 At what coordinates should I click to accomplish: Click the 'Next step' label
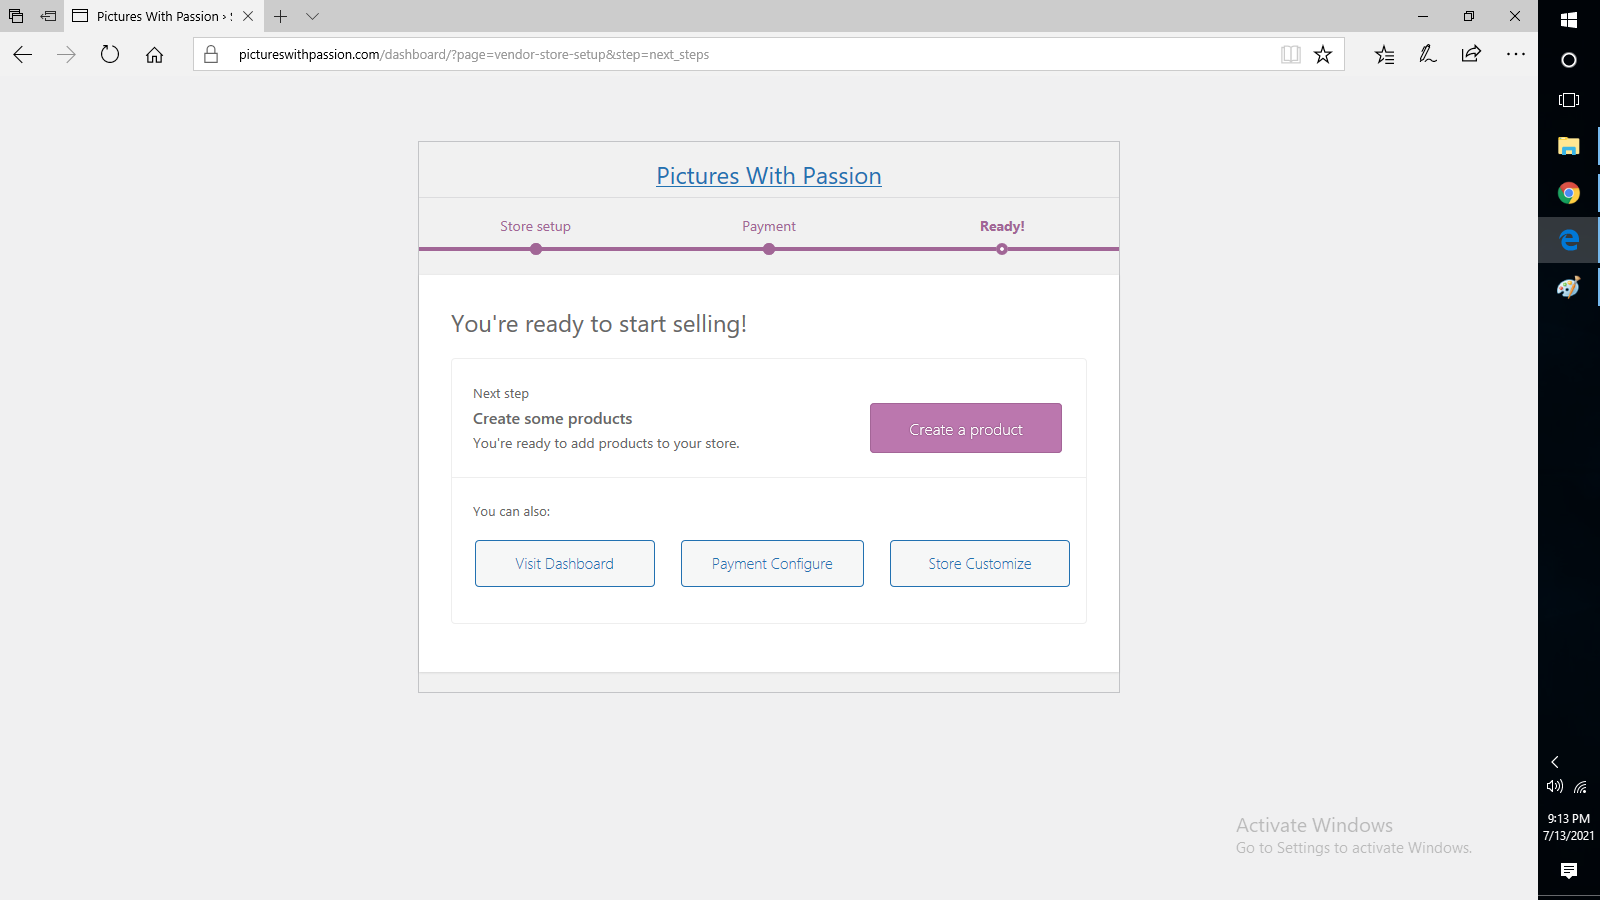tap(501, 394)
